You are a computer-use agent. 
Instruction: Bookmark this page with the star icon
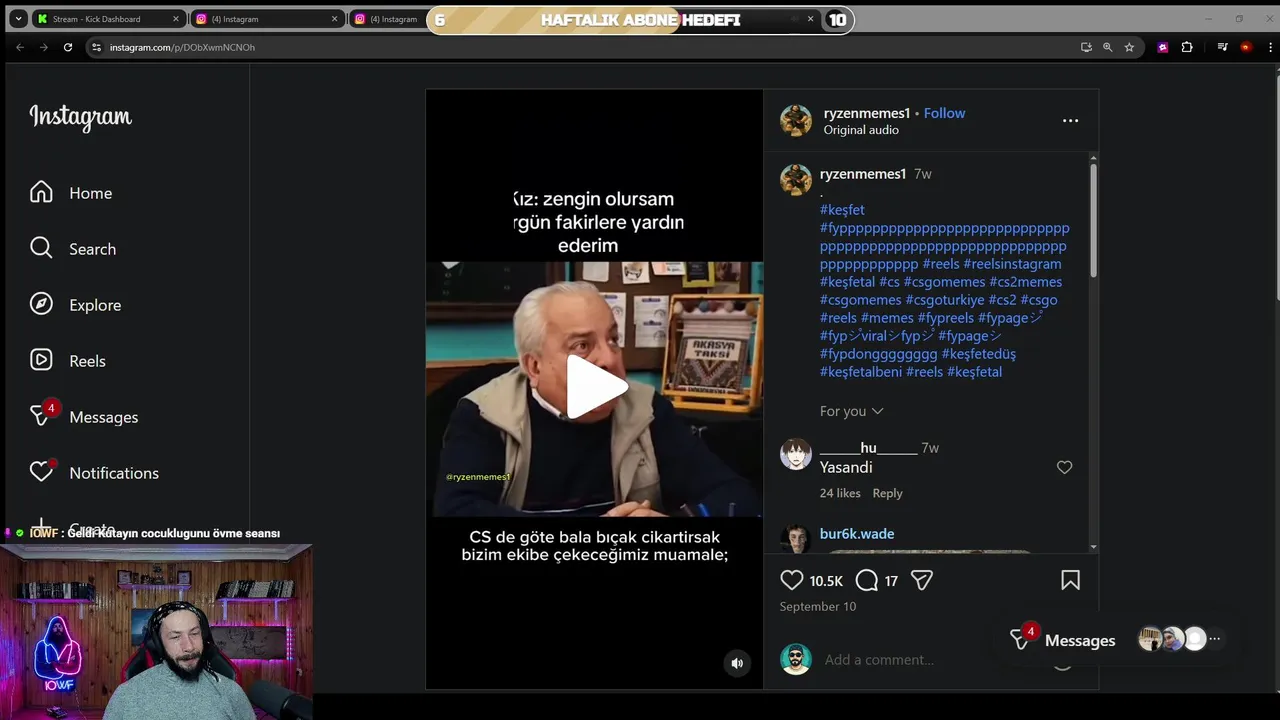(x=1129, y=47)
